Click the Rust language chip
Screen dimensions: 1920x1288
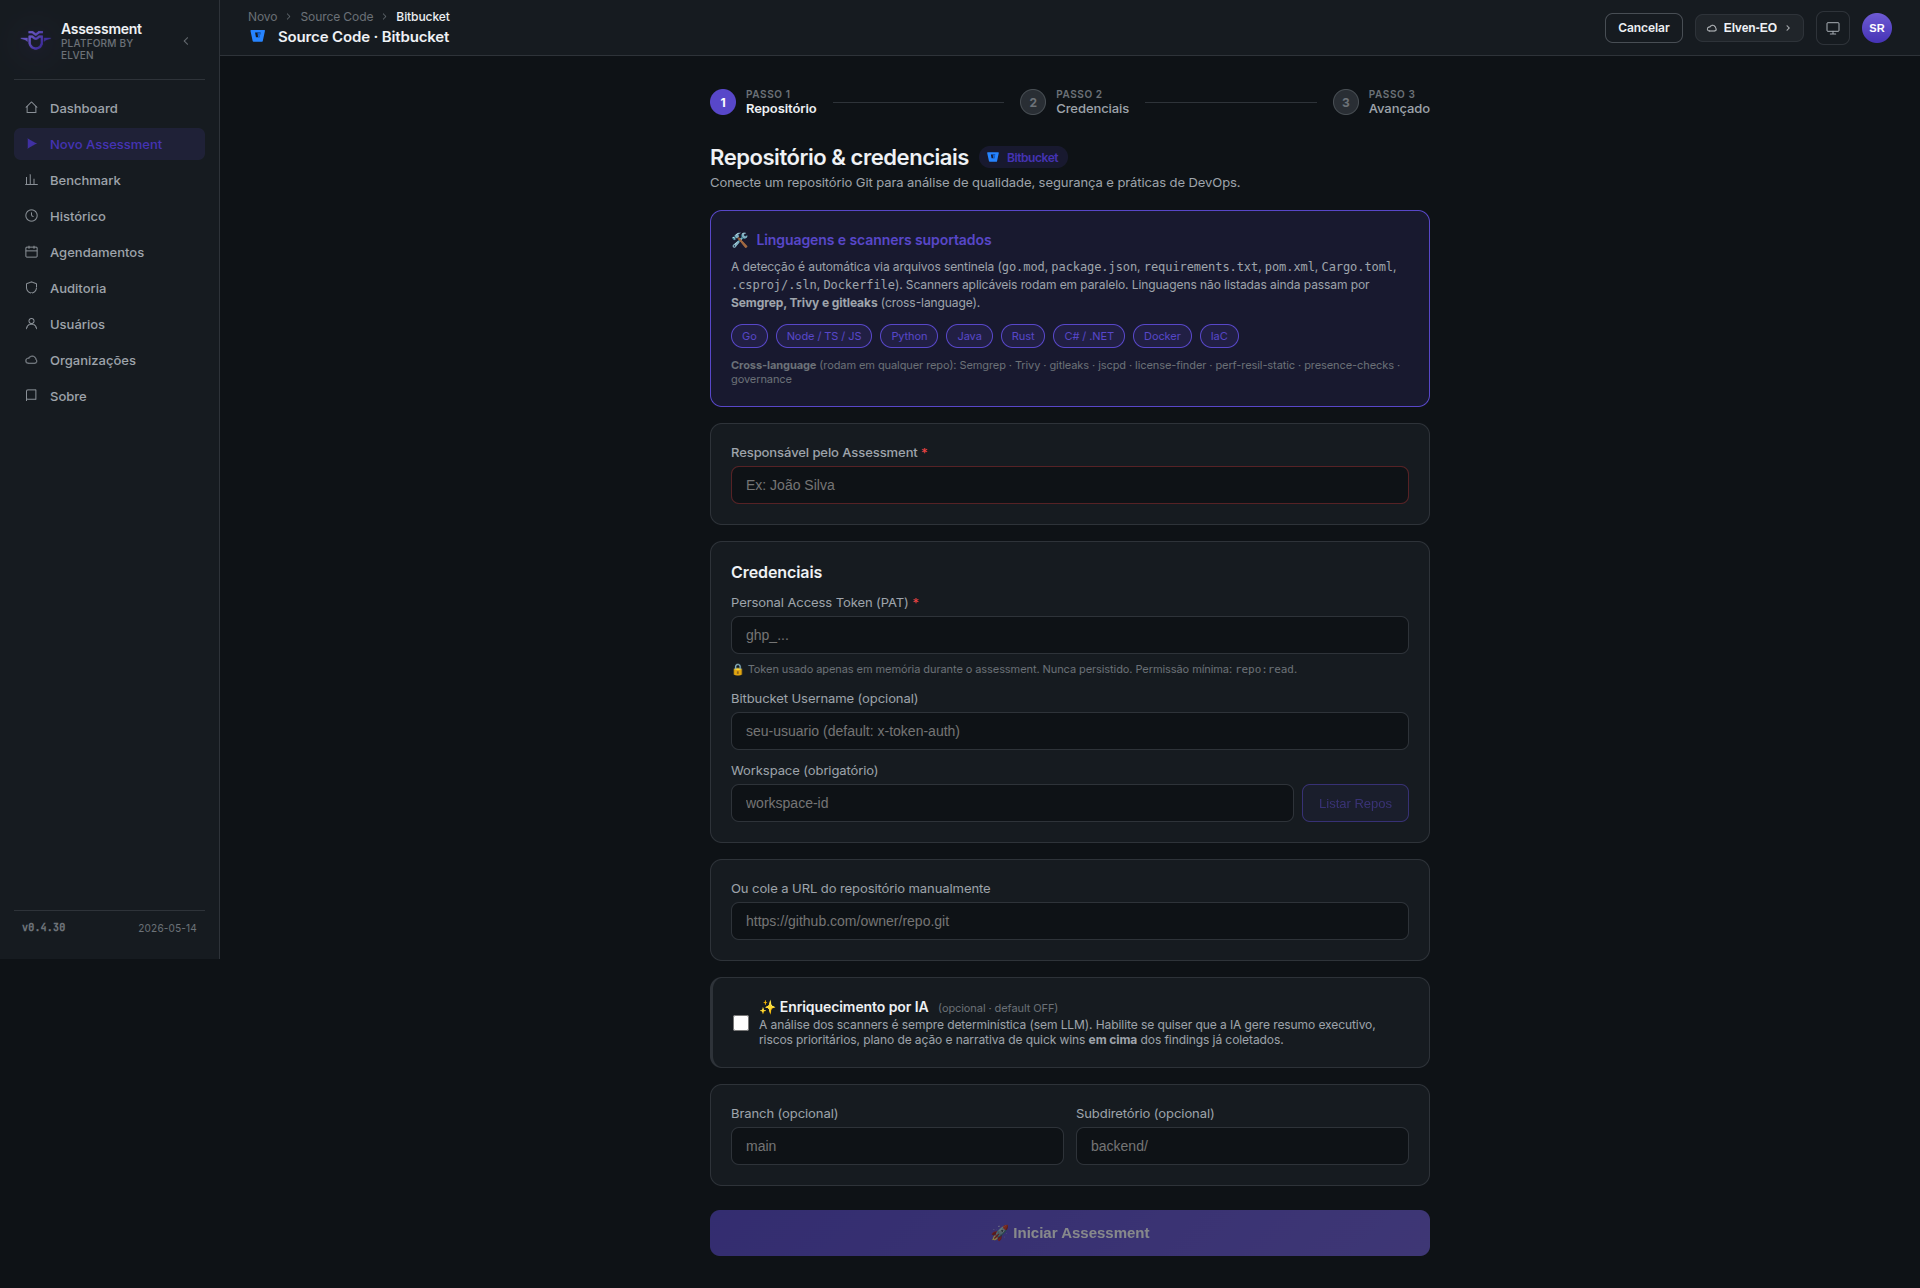tap(1023, 336)
